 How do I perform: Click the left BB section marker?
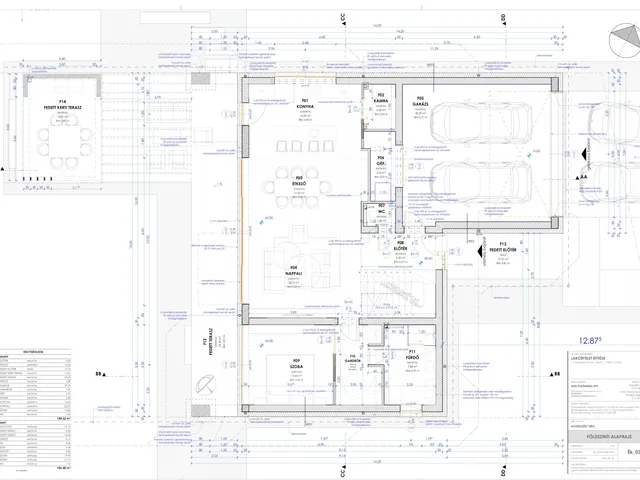tap(100, 375)
